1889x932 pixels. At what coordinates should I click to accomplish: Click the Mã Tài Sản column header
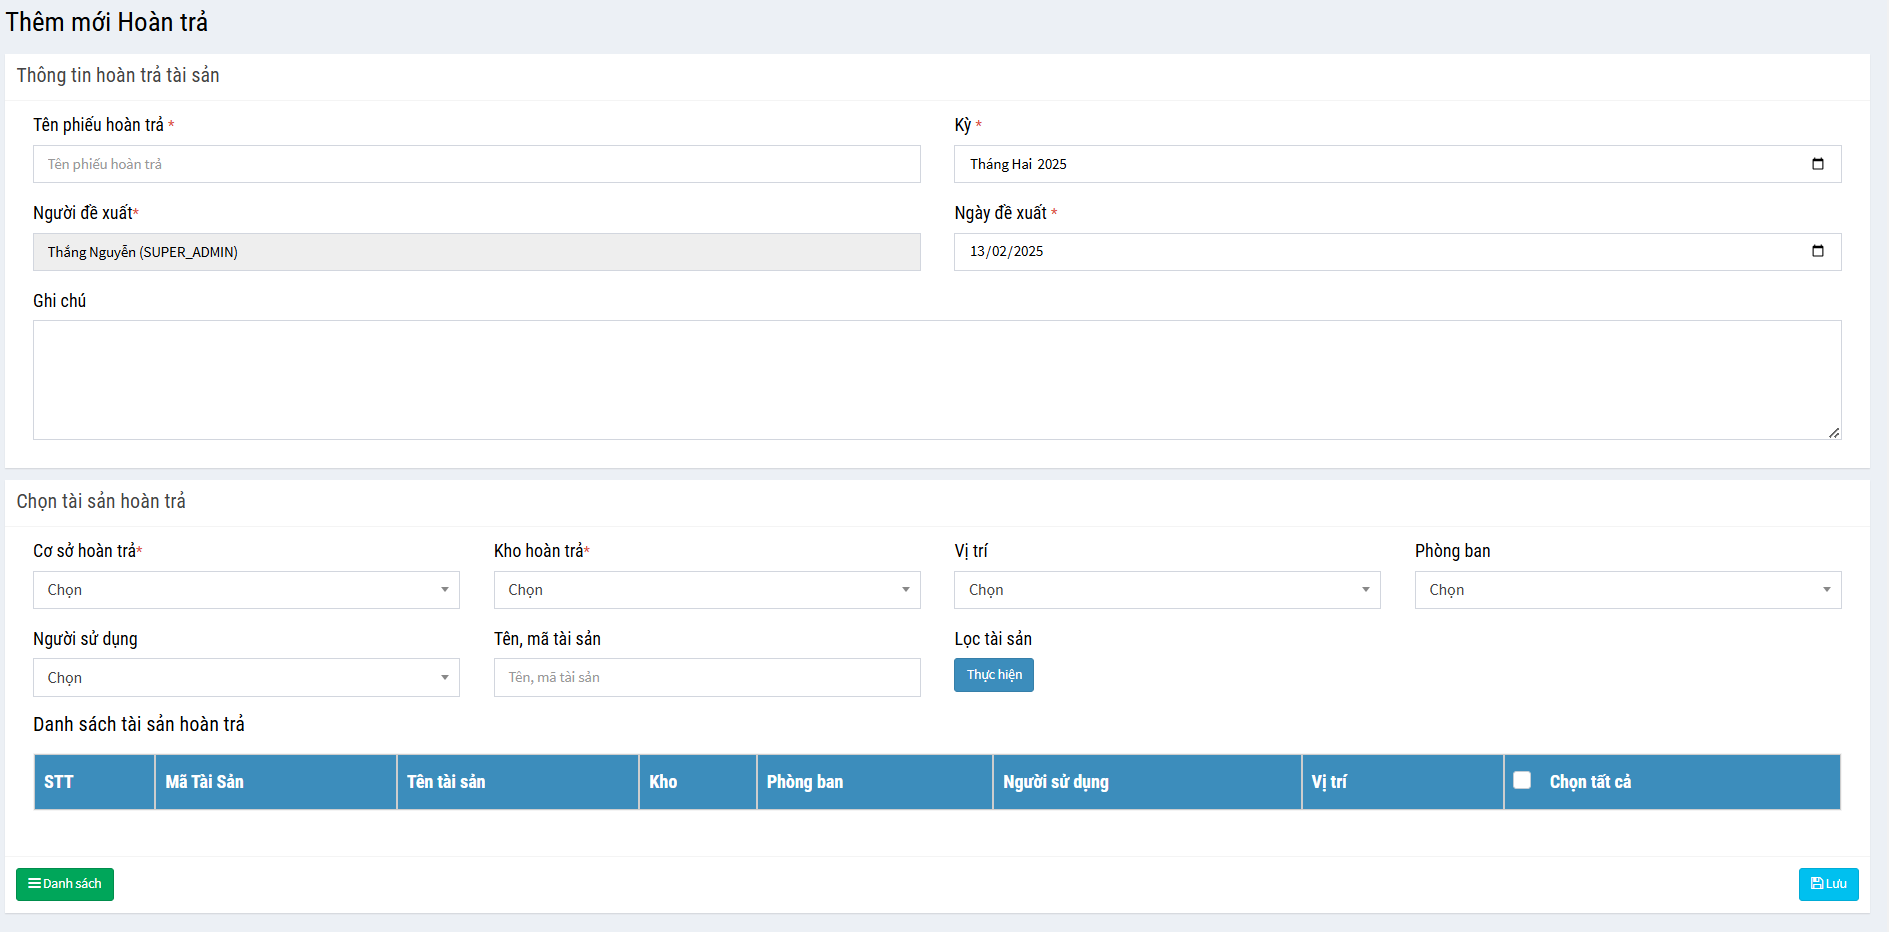click(x=205, y=782)
